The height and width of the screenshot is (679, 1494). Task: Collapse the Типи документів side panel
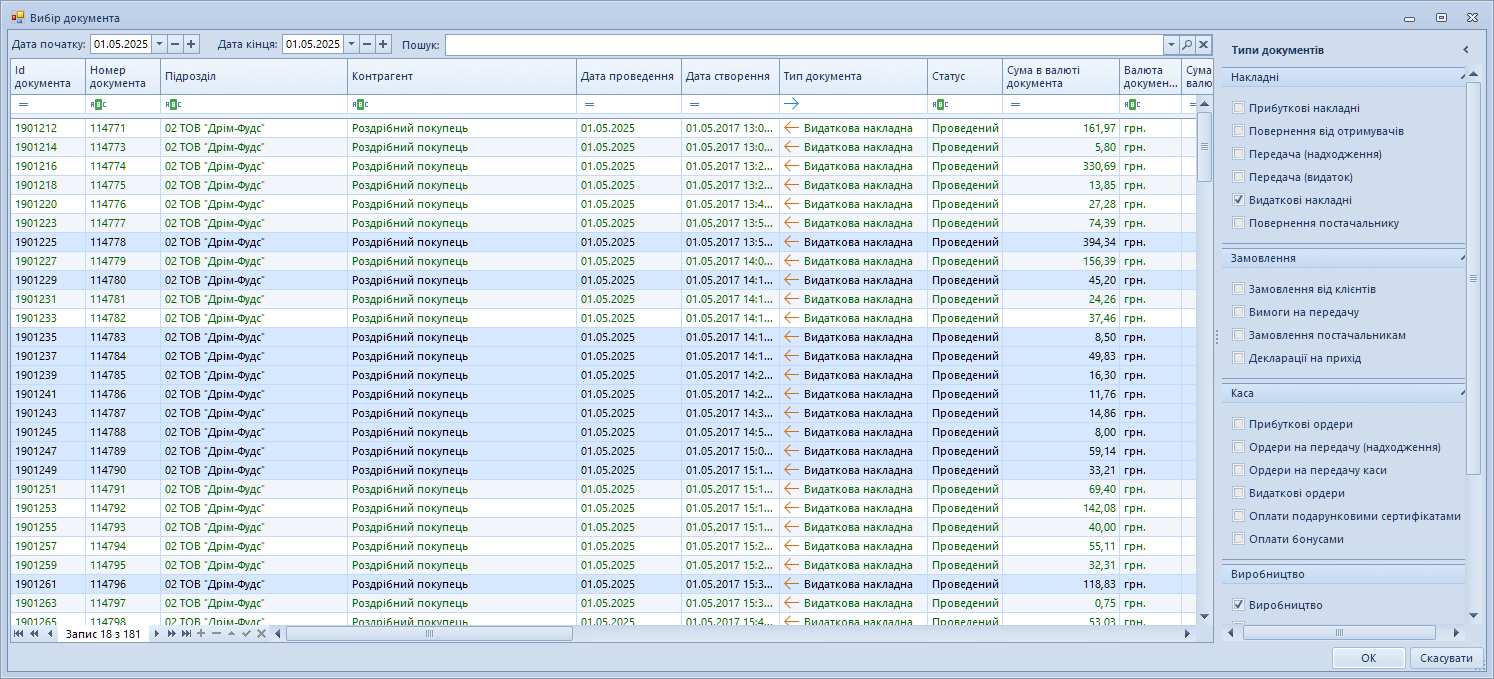coord(1465,50)
